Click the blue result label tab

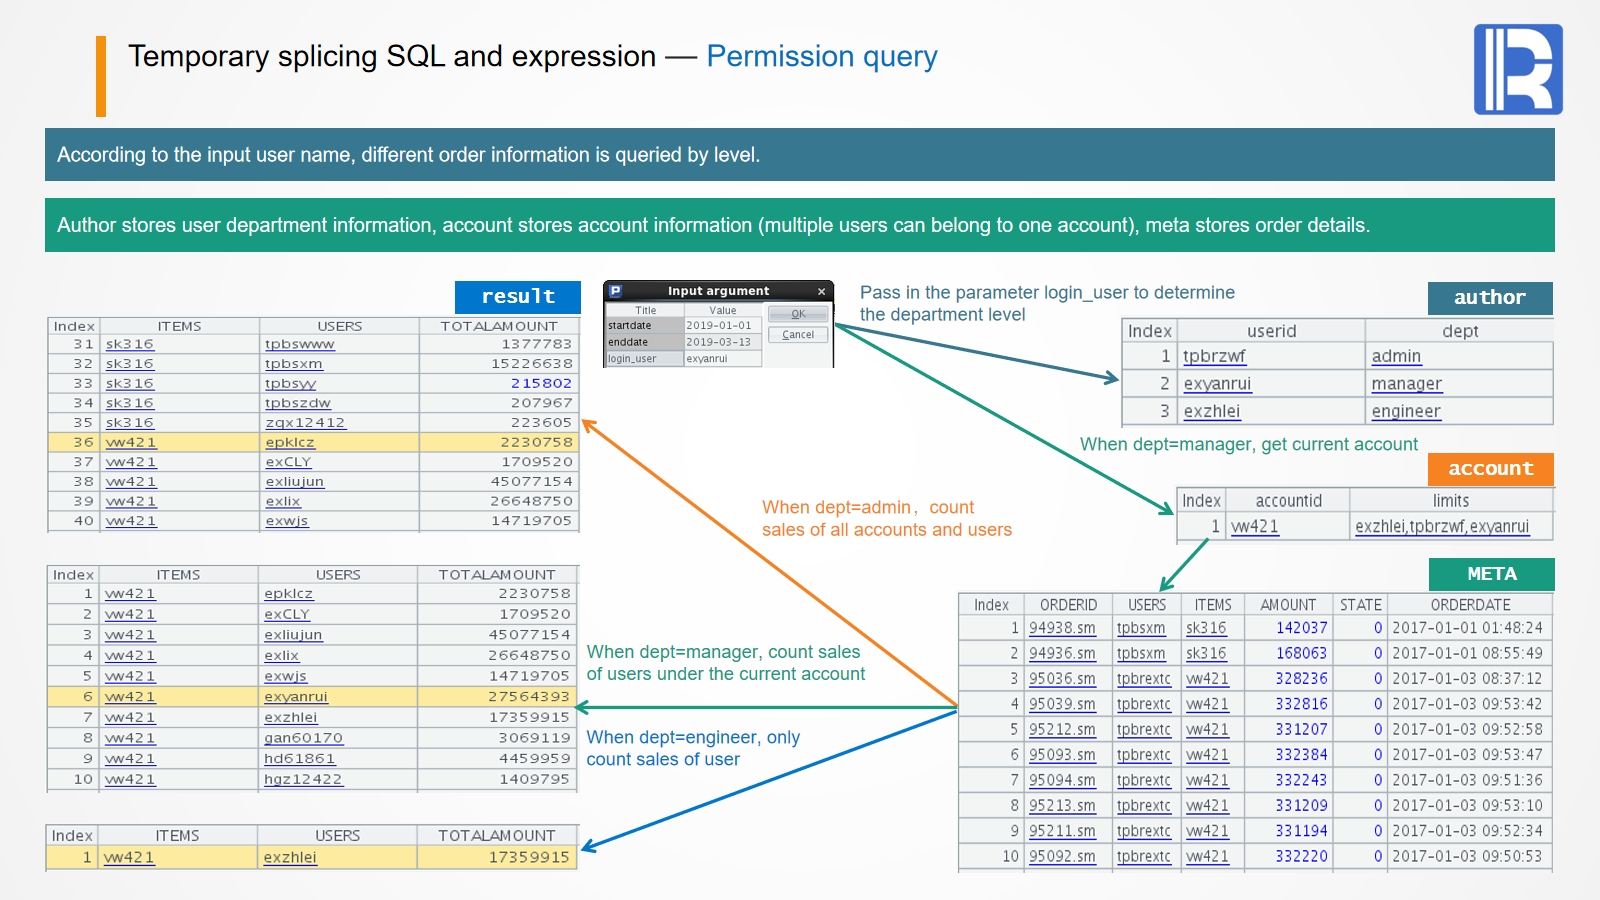point(517,297)
